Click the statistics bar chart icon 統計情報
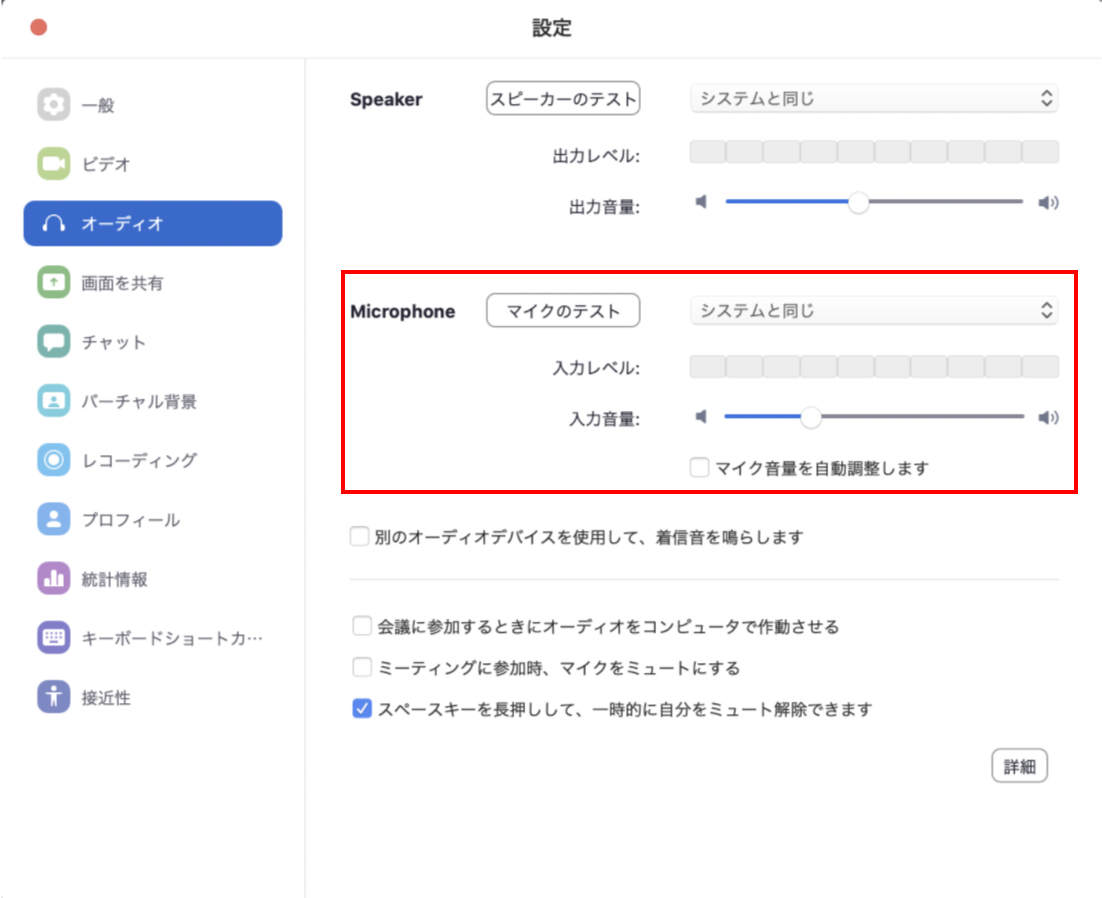This screenshot has height=898, width=1102. pos(53,578)
